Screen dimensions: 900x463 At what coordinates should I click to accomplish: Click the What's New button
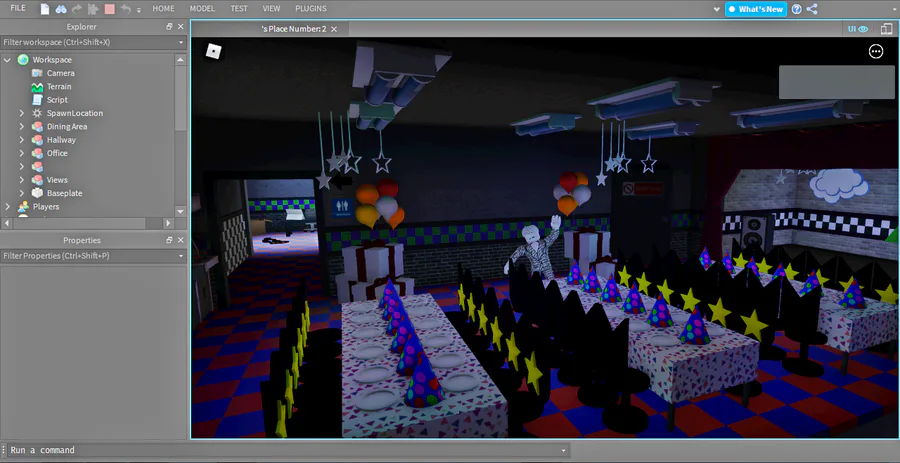(756, 9)
